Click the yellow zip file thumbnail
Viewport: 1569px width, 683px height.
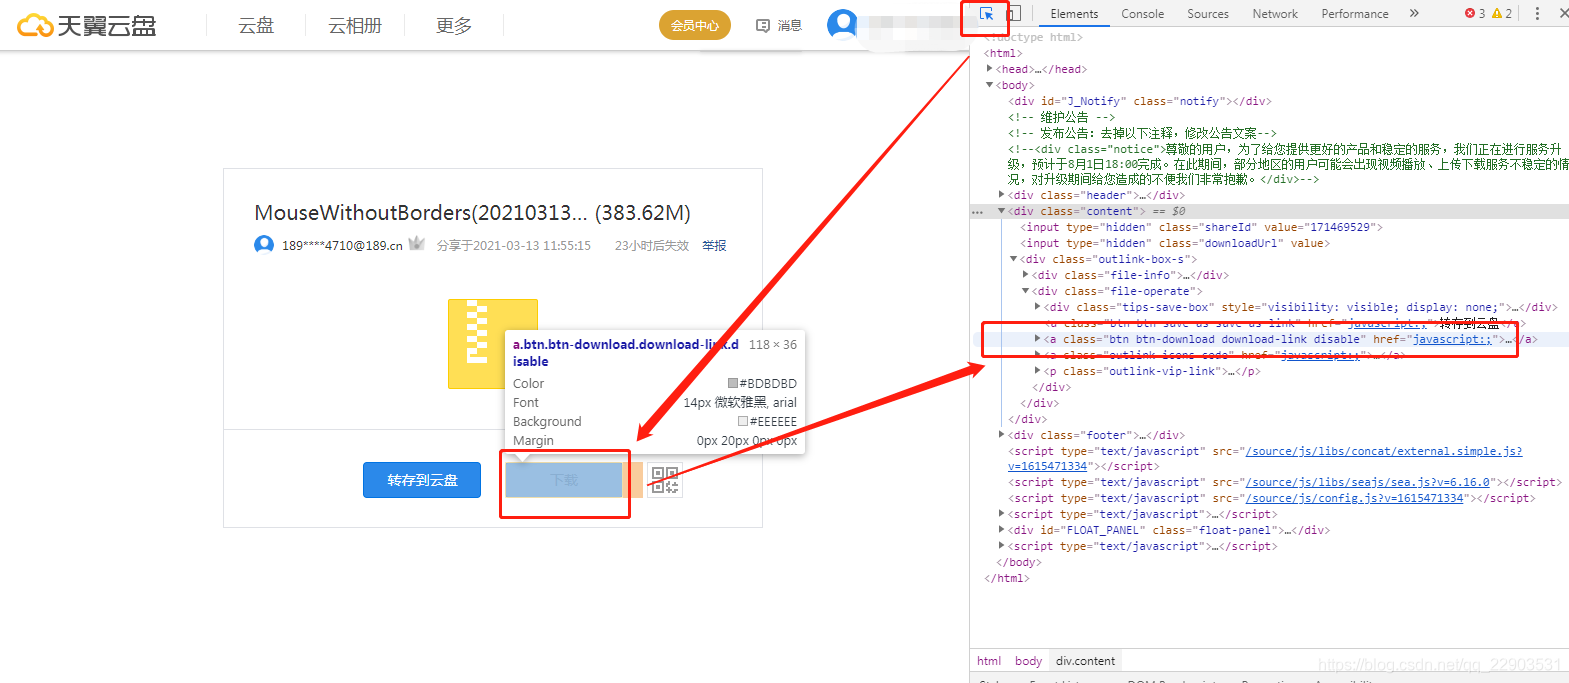493,344
